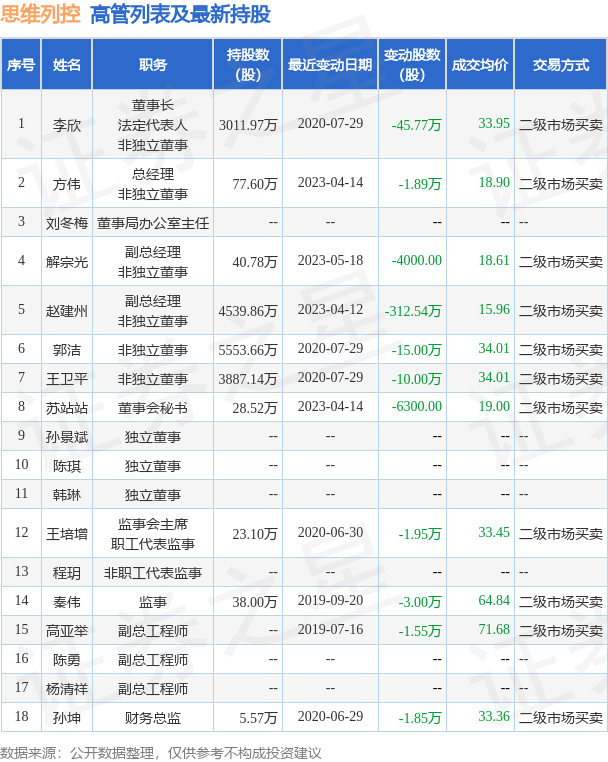Screen dimensions: 608x762
Task: Click the average price 33.36
Action: [494, 716]
